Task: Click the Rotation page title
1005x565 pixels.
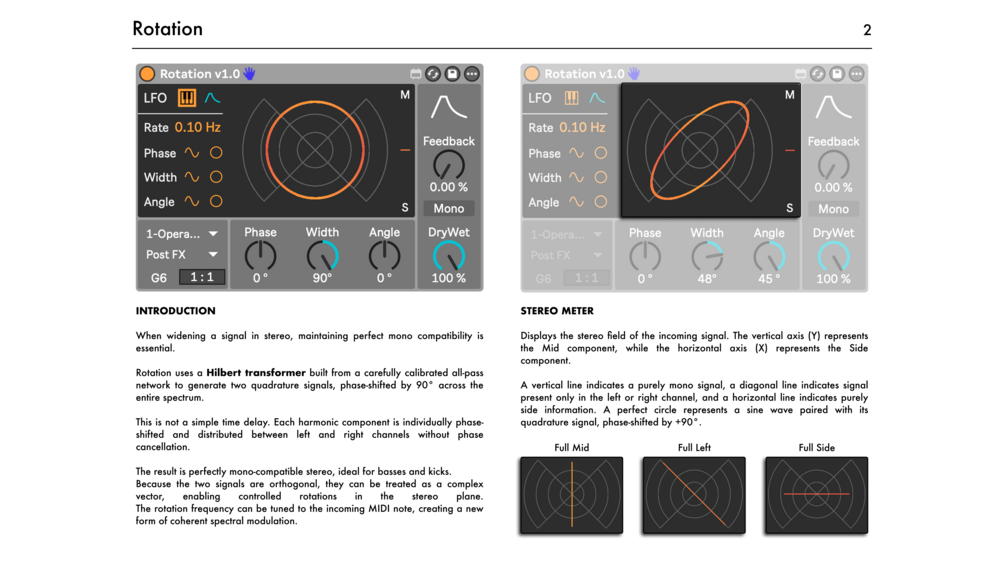Action: 167,29
